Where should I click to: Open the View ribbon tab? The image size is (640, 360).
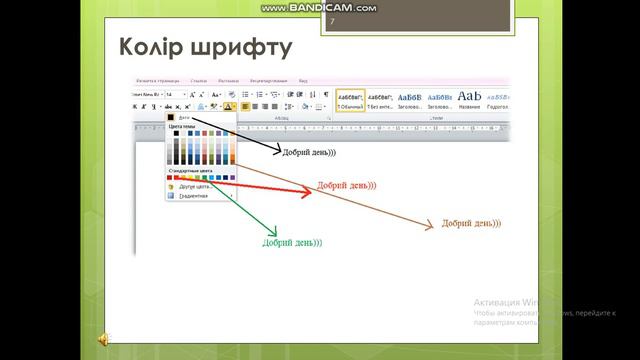pyautogui.click(x=303, y=81)
